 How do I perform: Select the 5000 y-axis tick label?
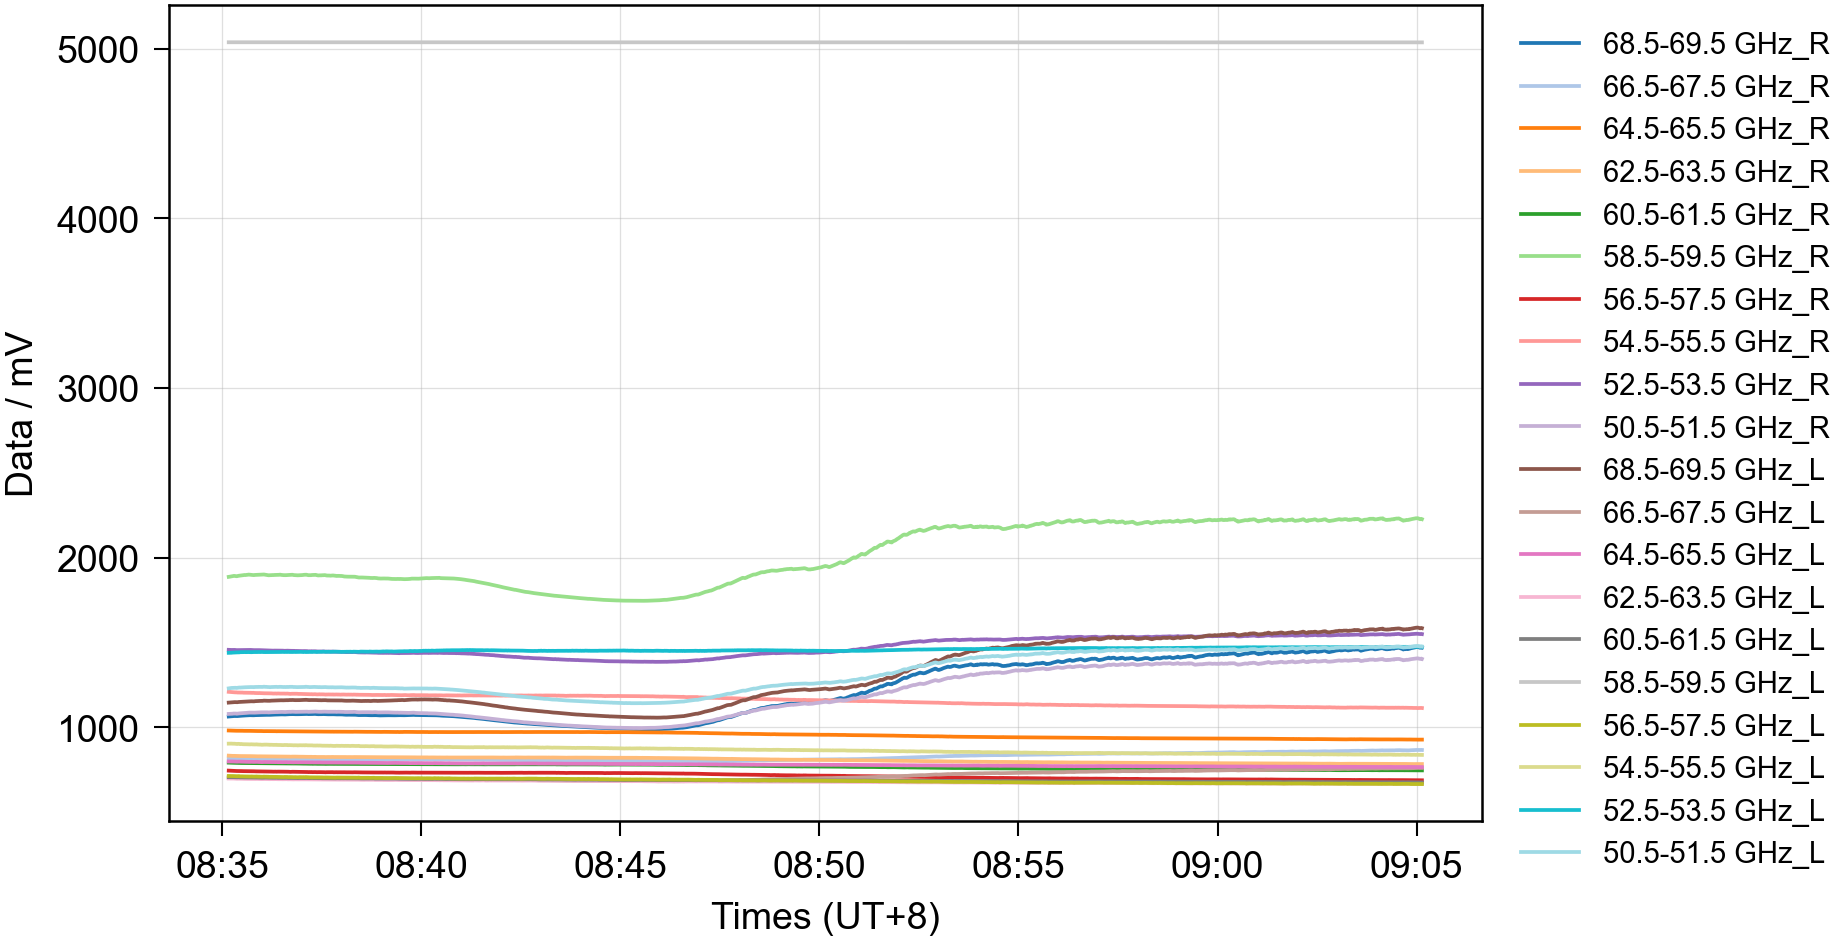[97, 50]
